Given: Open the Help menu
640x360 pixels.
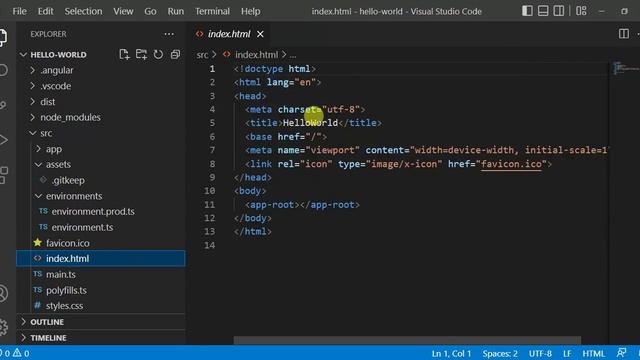Looking at the screenshot, I should pos(250,11).
